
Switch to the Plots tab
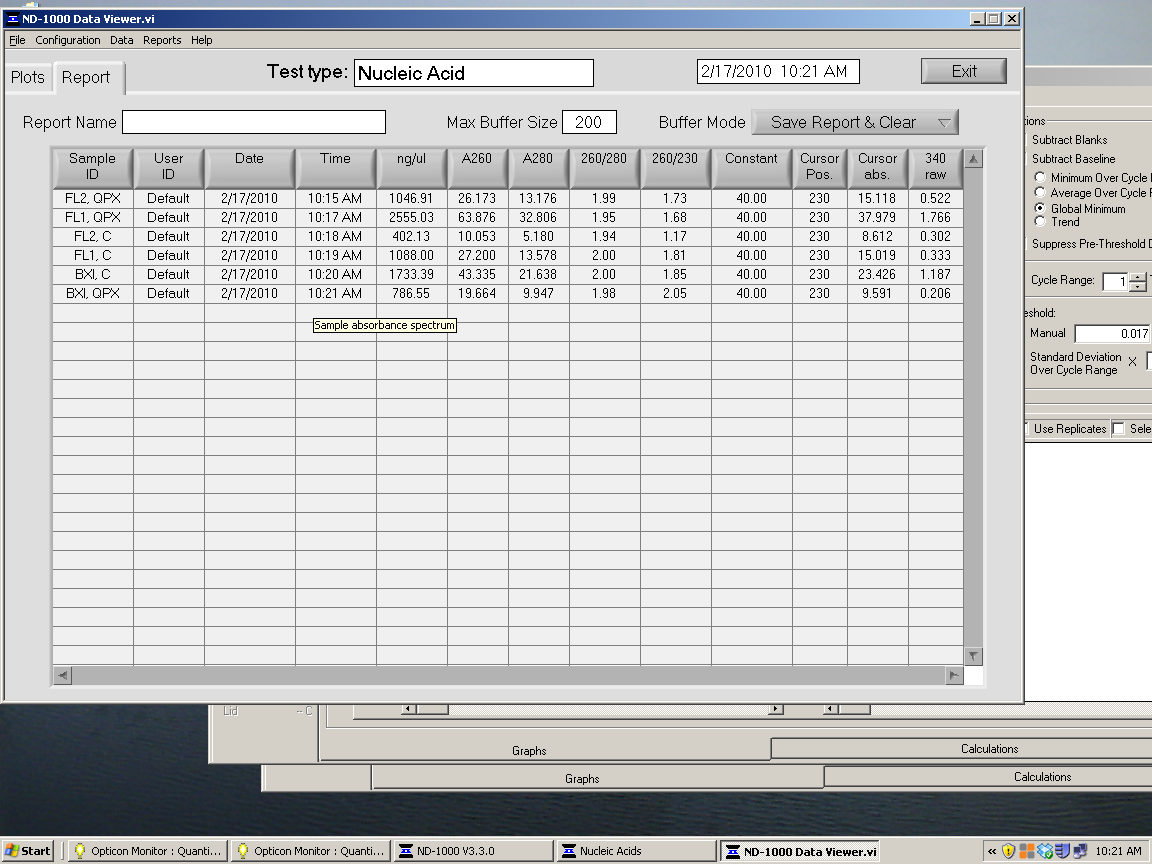(x=28, y=77)
